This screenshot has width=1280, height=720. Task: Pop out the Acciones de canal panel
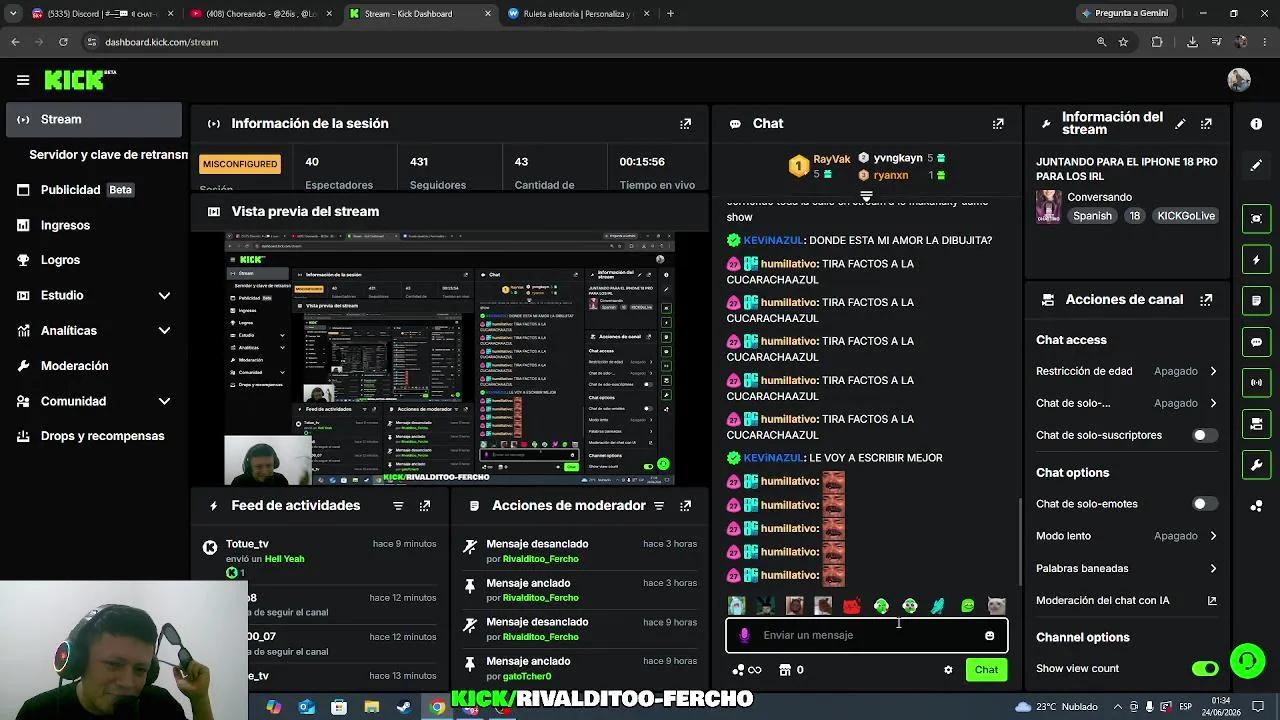click(x=1206, y=300)
